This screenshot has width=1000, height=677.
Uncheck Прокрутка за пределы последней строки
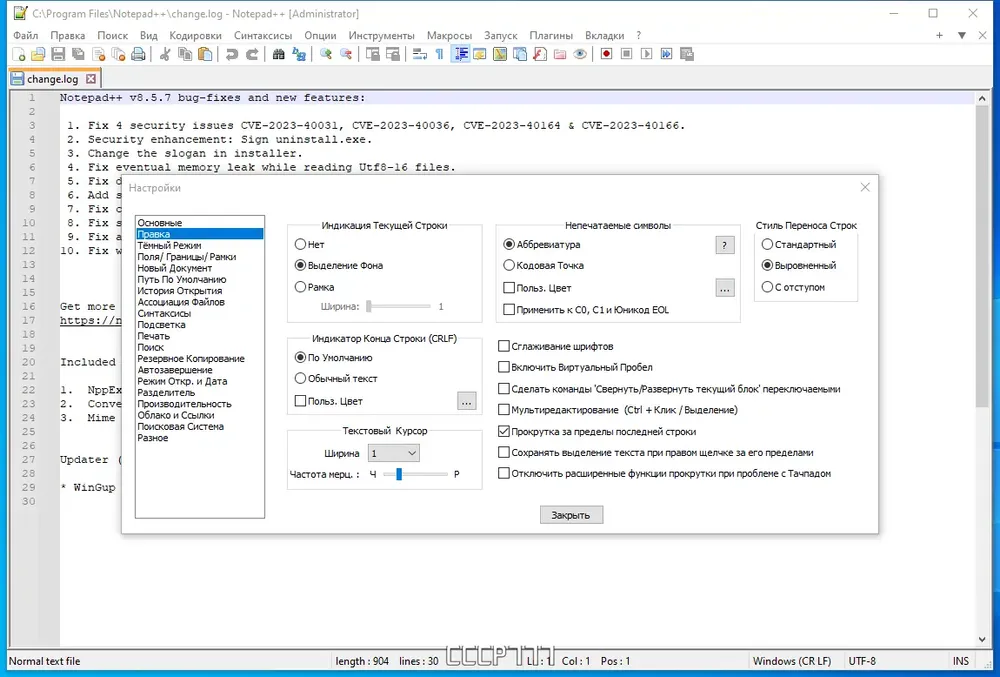point(504,432)
